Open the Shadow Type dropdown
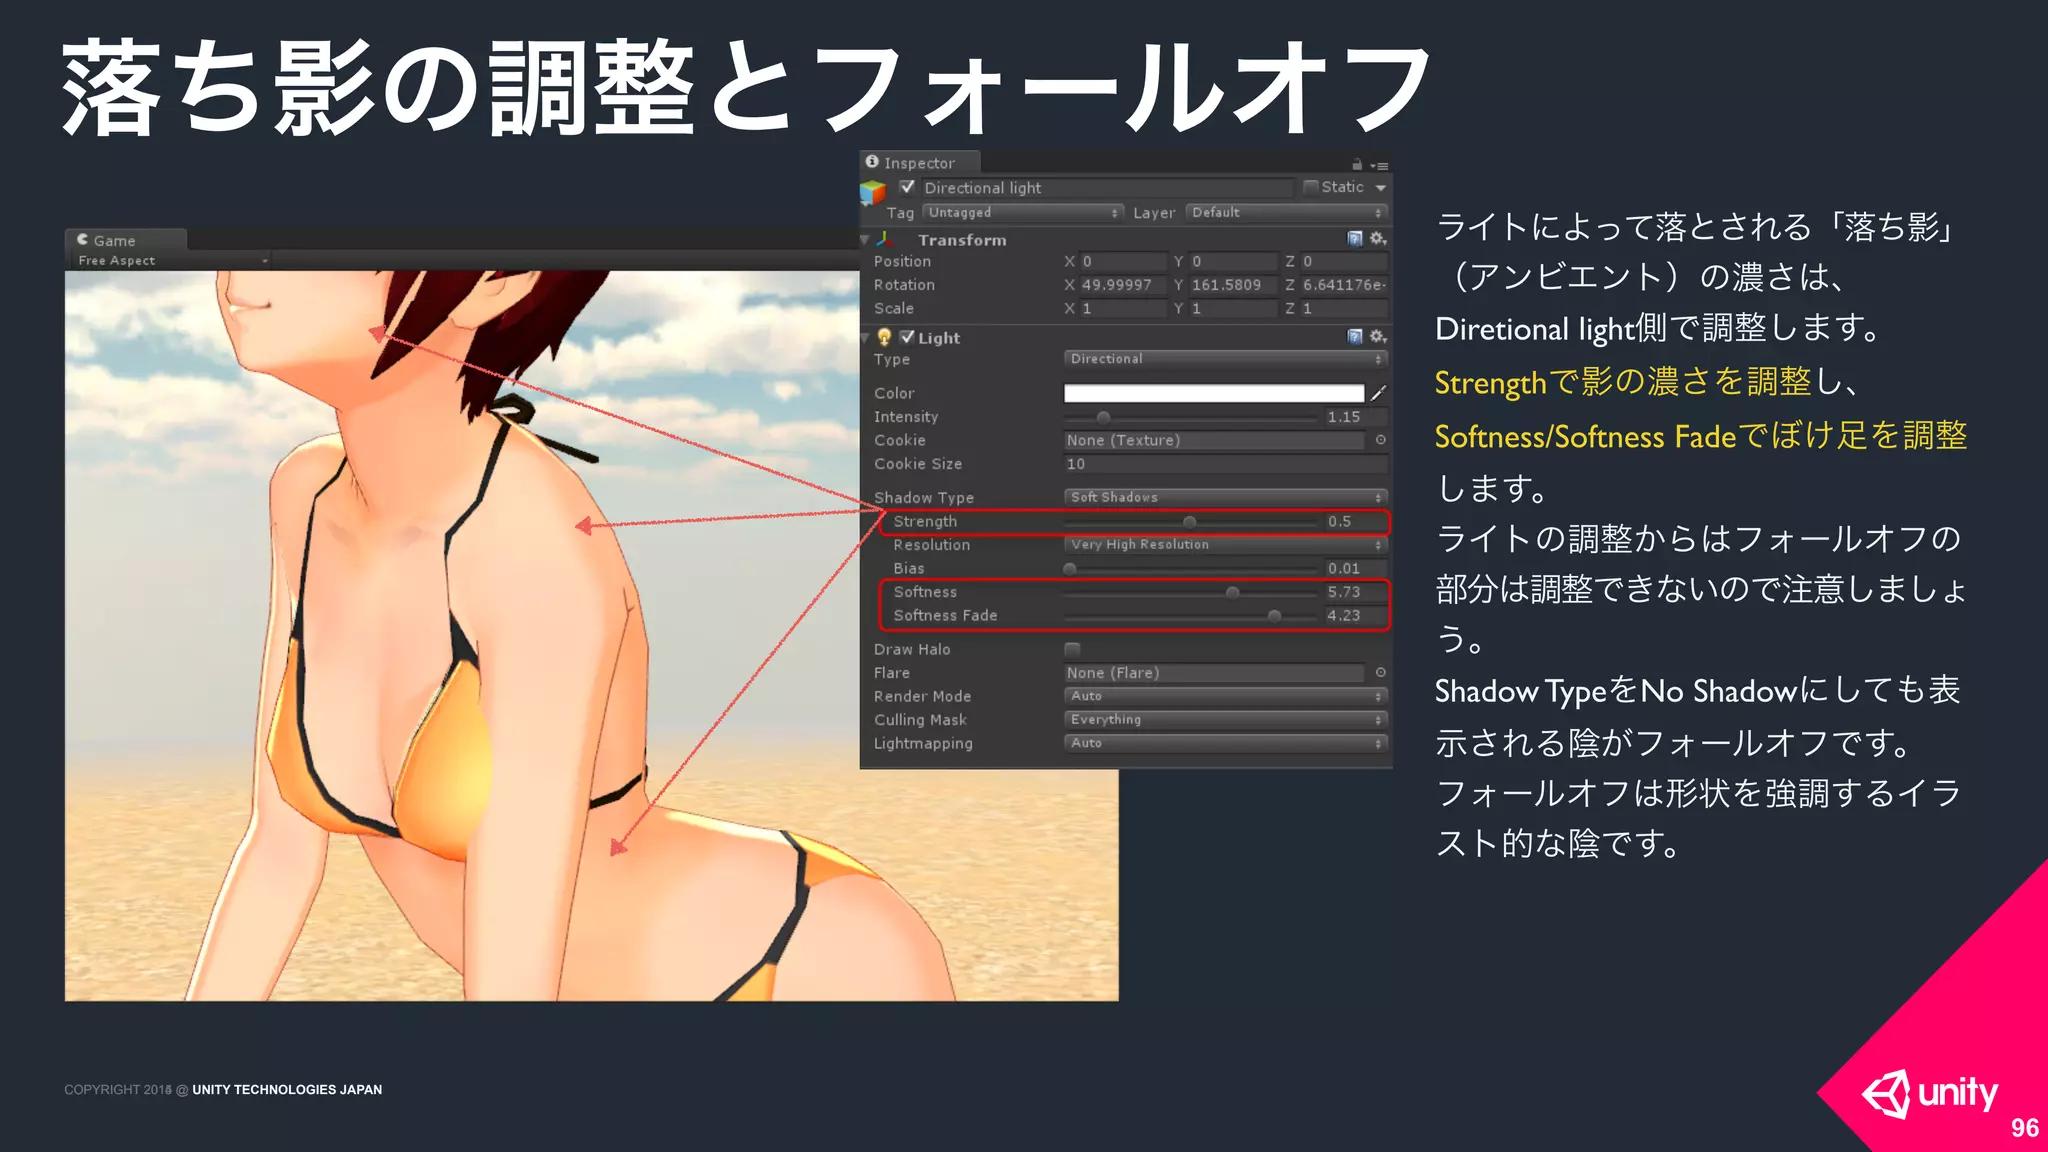The width and height of the screenshot is (2048, 1152). (1225, 497)
